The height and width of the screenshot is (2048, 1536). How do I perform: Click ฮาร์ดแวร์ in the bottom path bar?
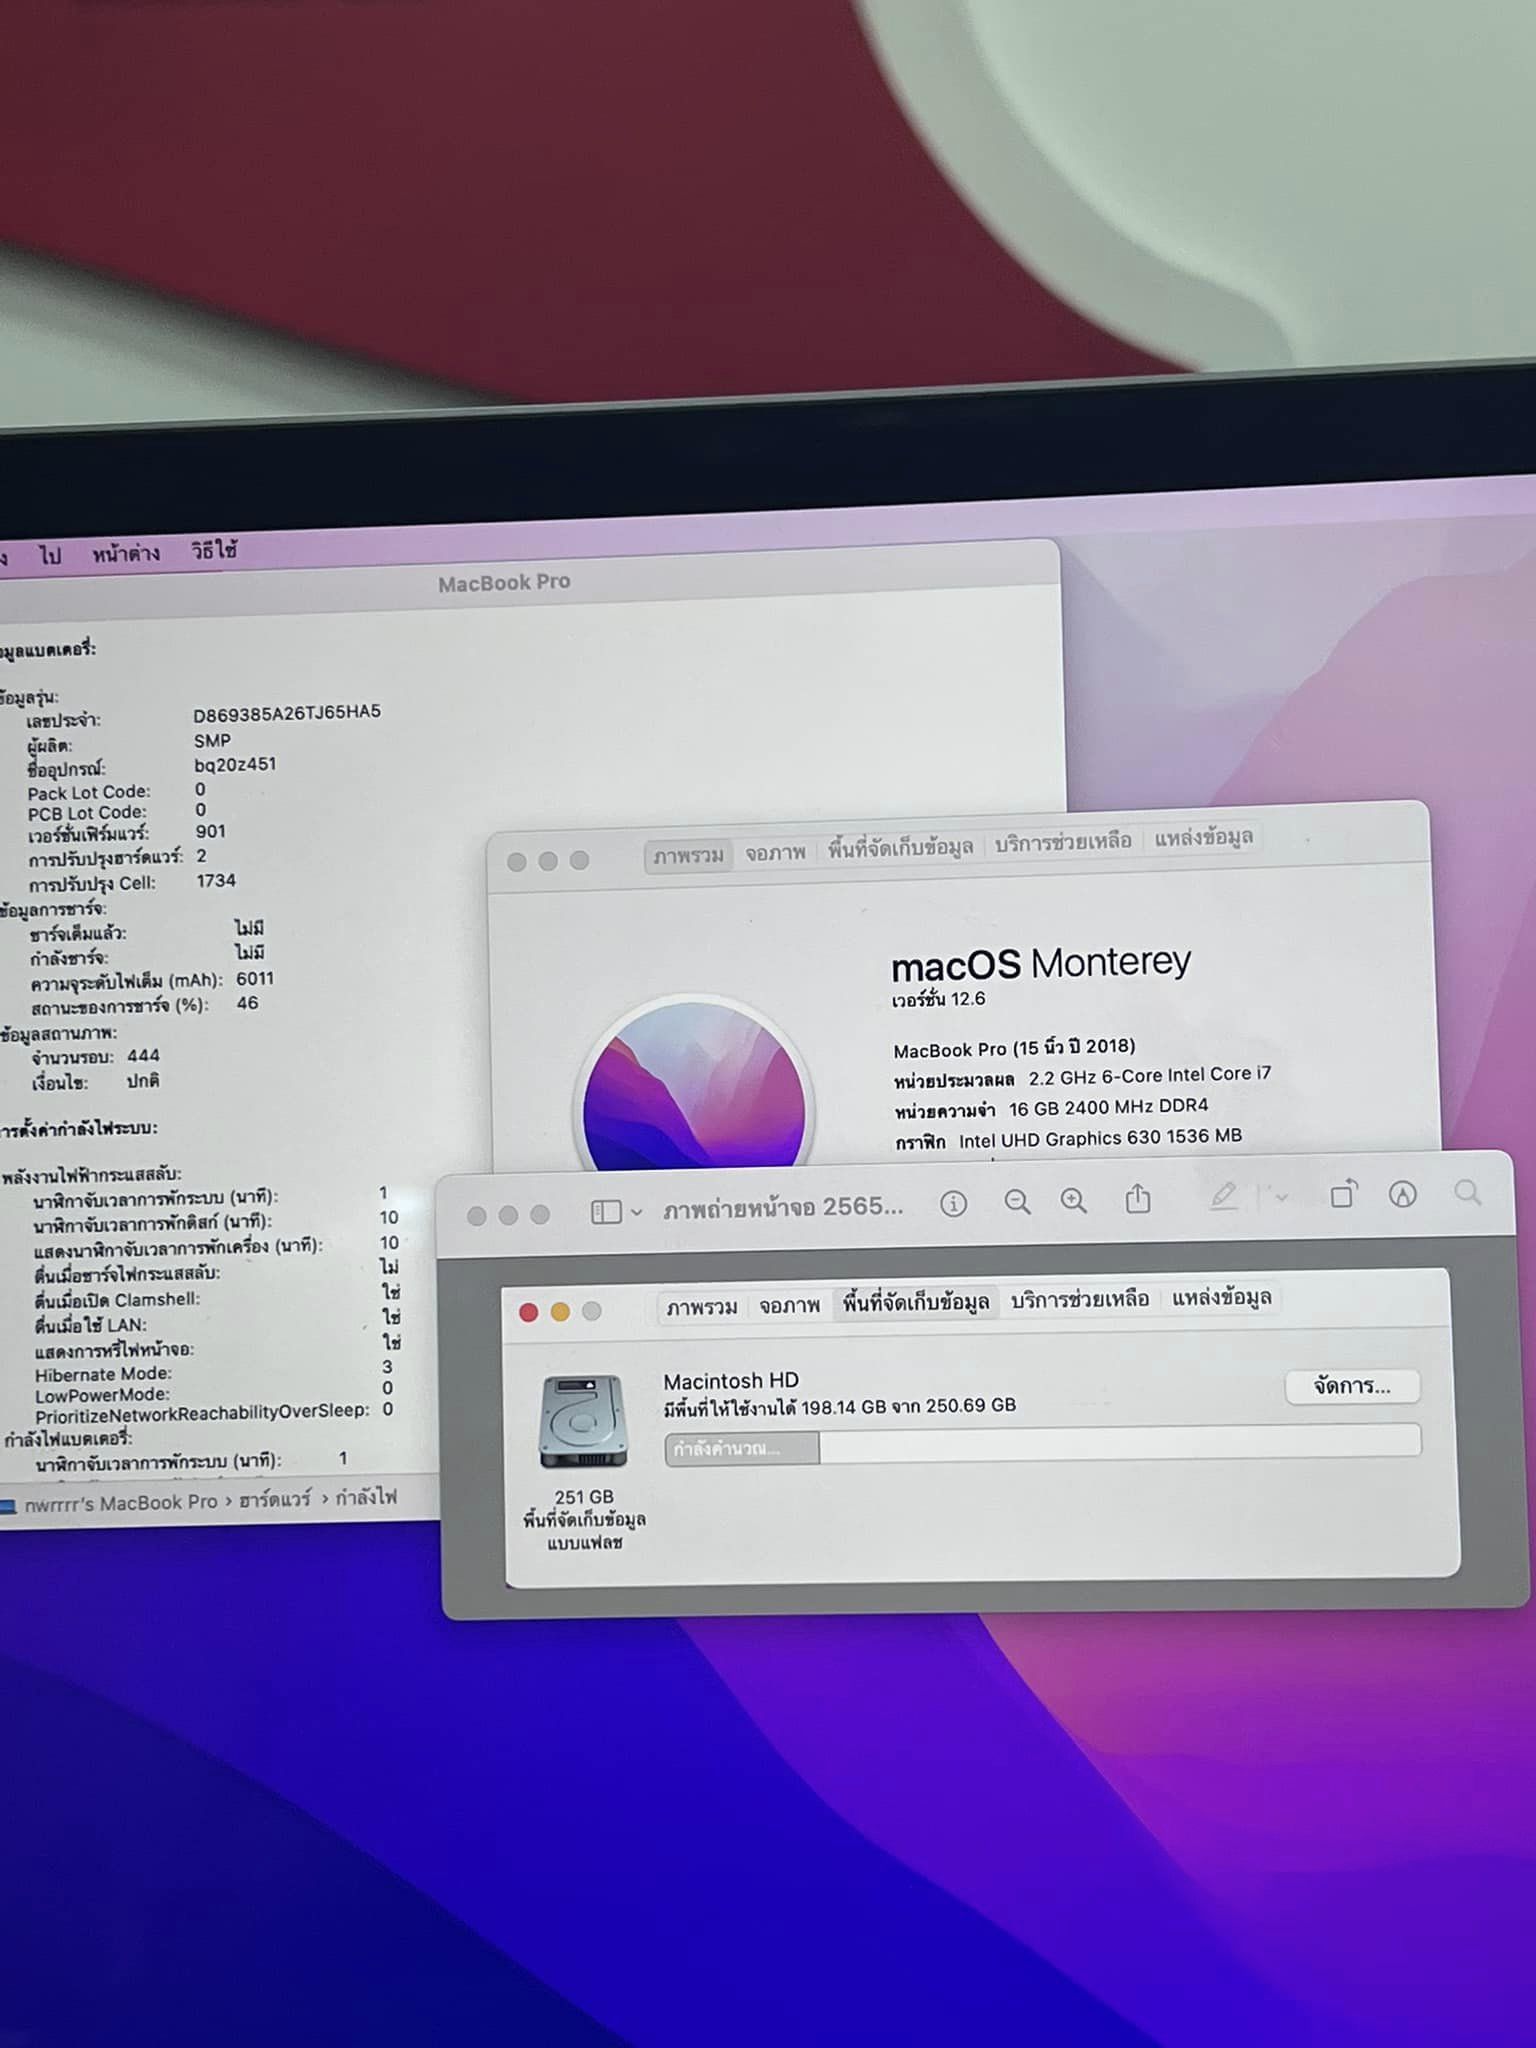275,1500
